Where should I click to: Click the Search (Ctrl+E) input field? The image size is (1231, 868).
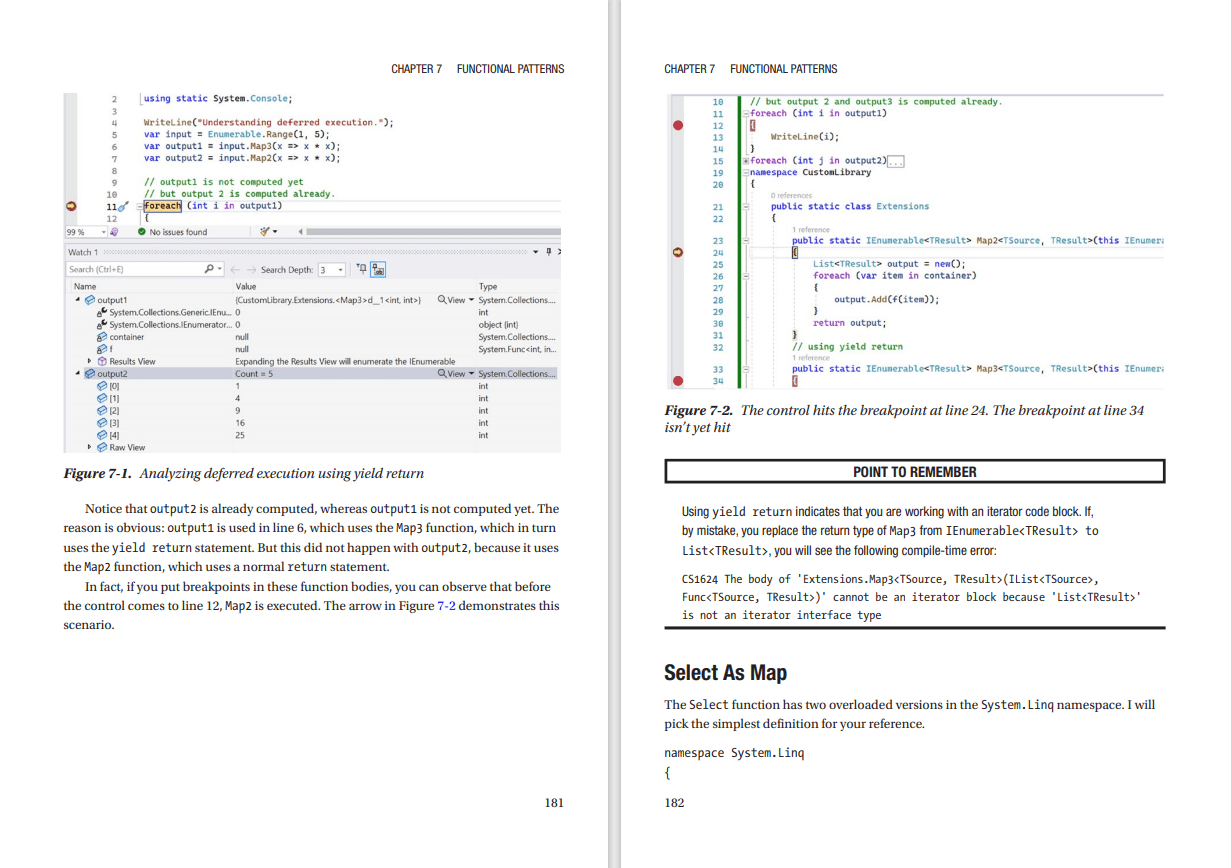[130, 269]
